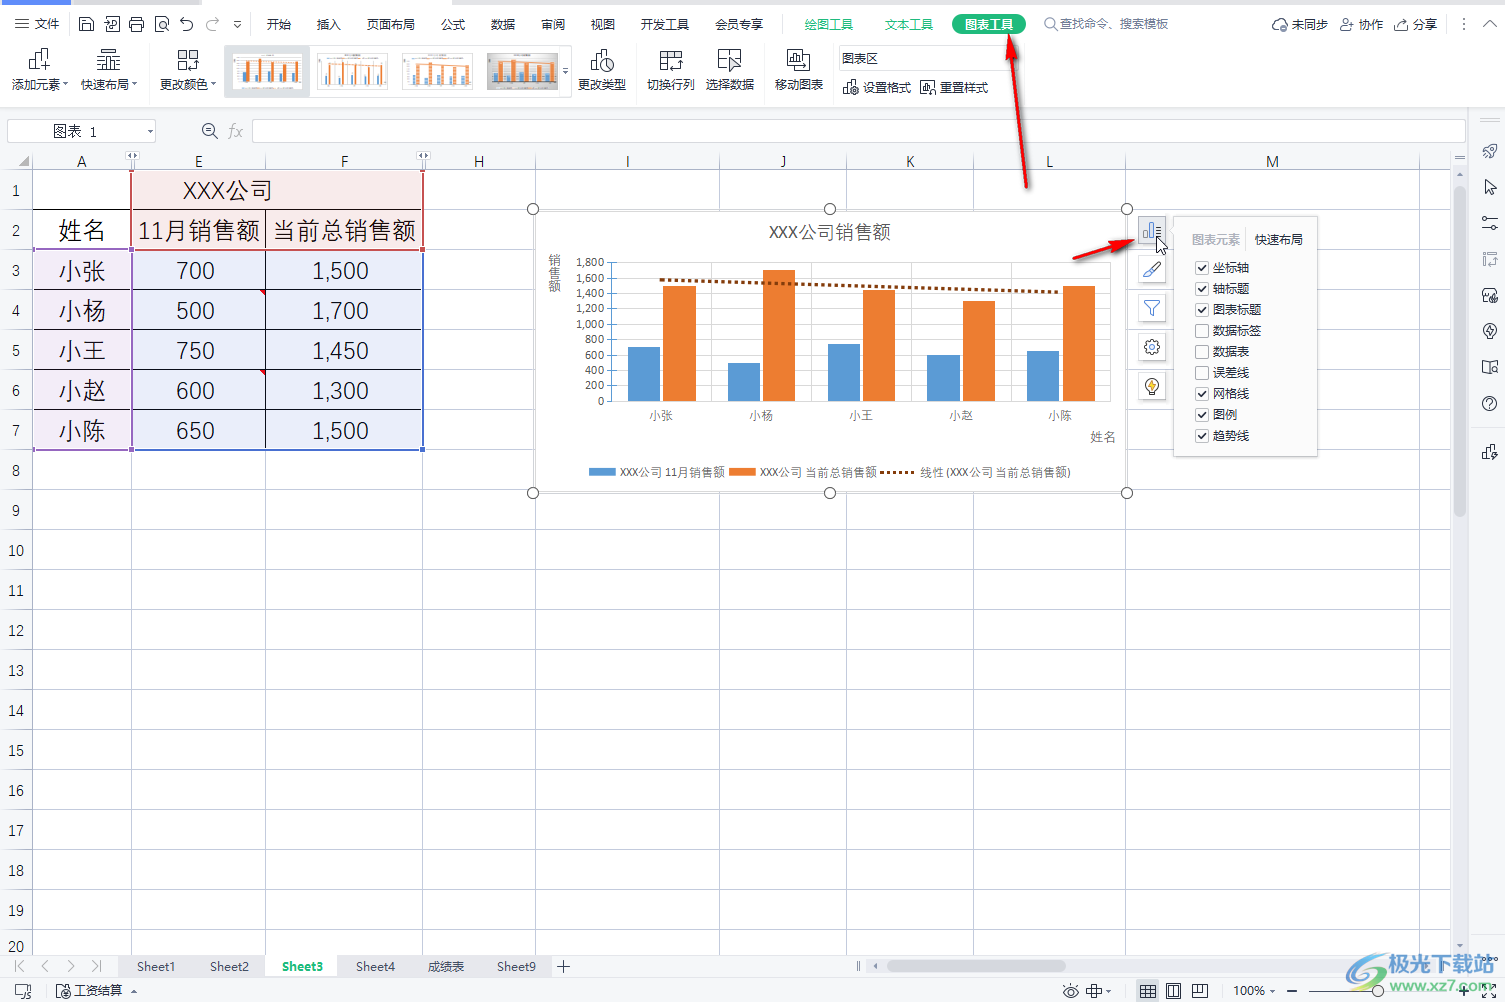
Task: Click the search commands box
Action: (1106, 24)
